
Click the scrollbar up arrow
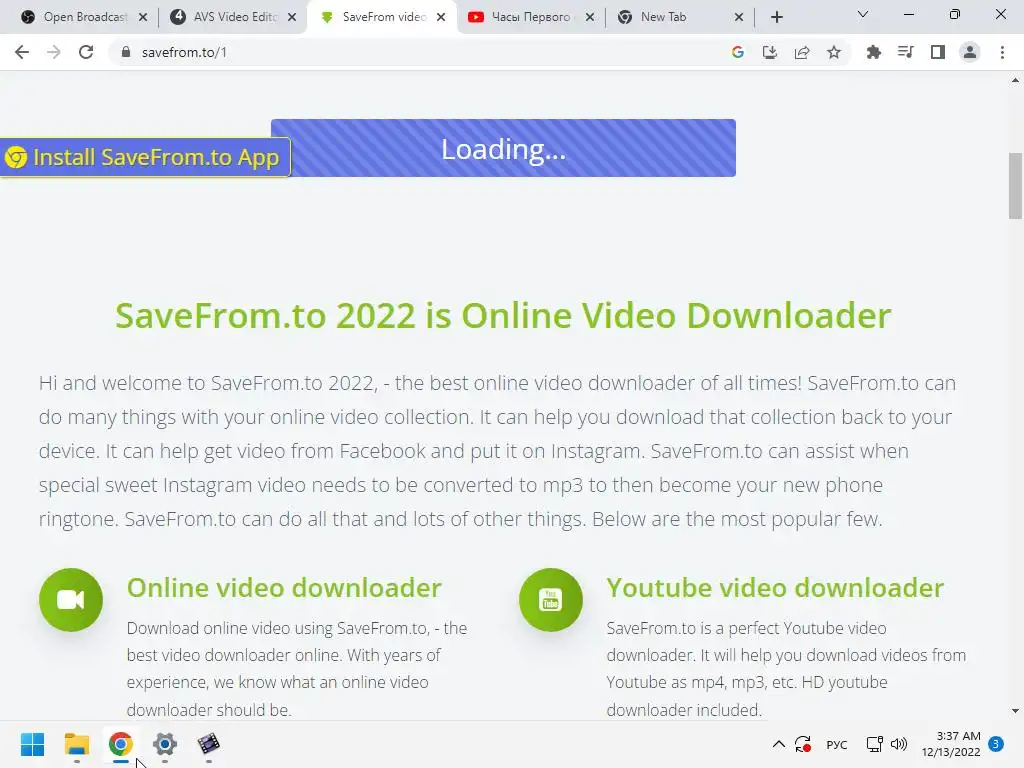(1015, 80)
